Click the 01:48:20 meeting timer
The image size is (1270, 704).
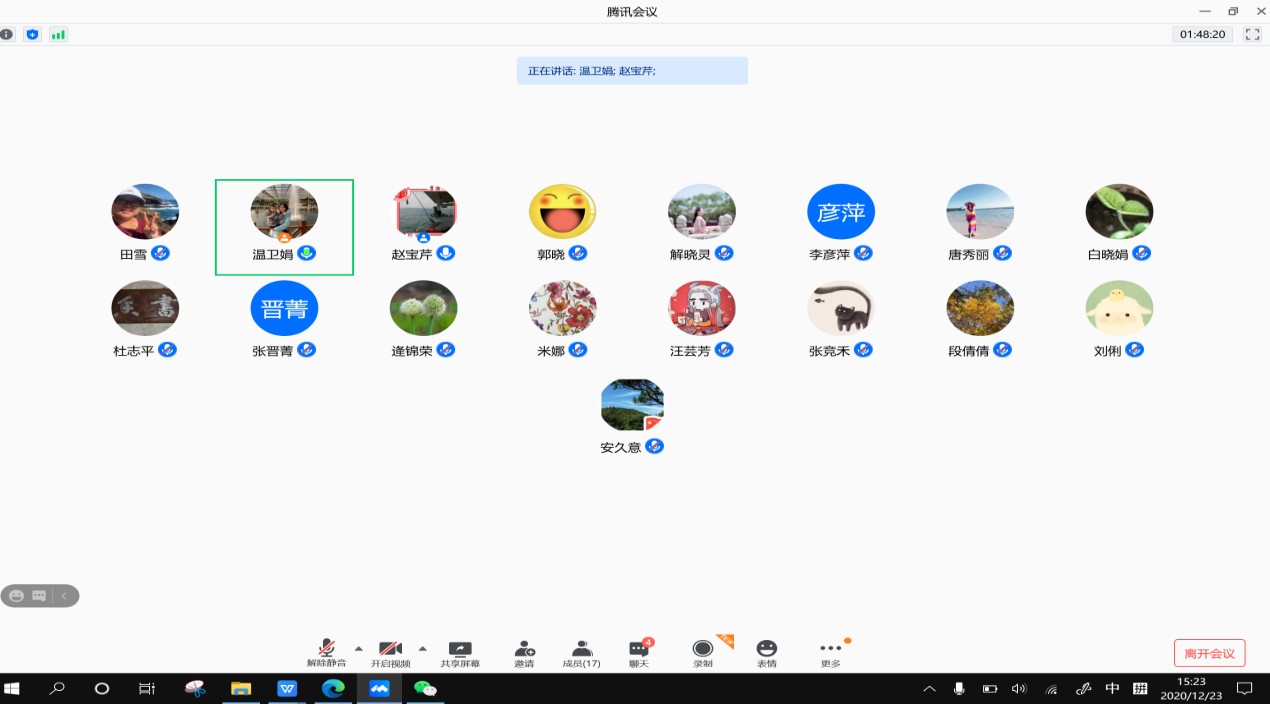[1202, 34]
